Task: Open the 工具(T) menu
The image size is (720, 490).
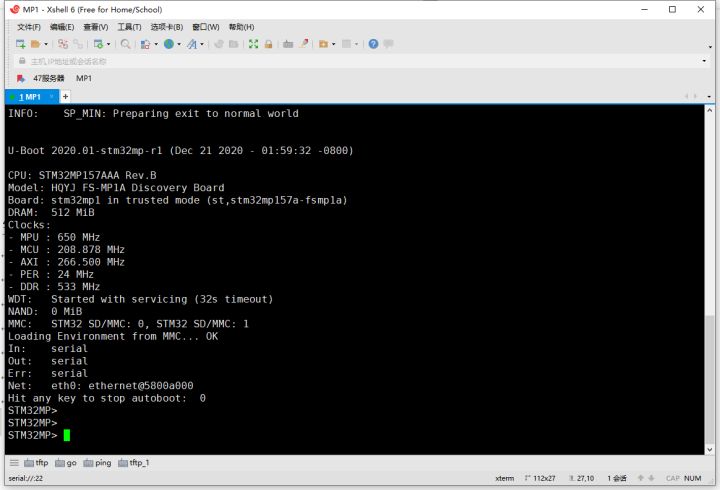Action: click(129, 27)
